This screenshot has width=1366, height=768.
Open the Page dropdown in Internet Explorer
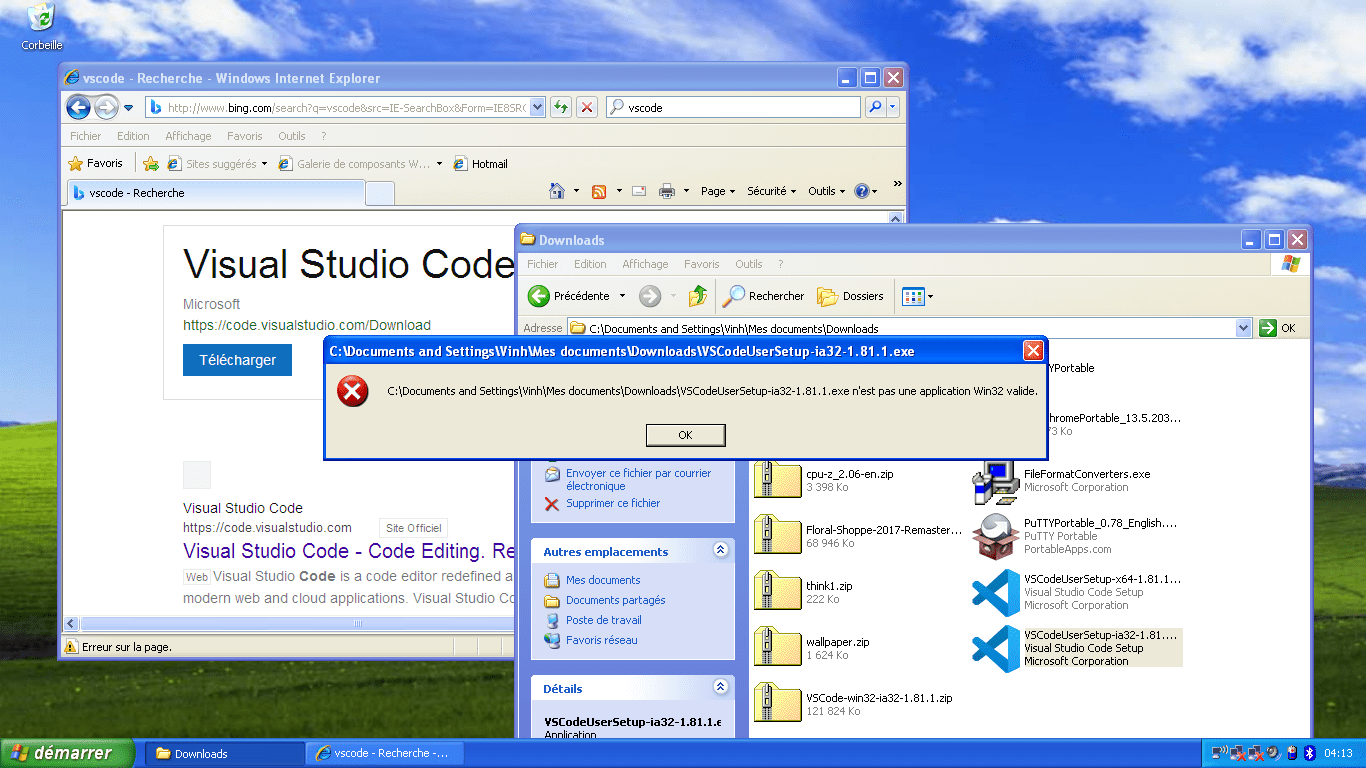[712, 190]
